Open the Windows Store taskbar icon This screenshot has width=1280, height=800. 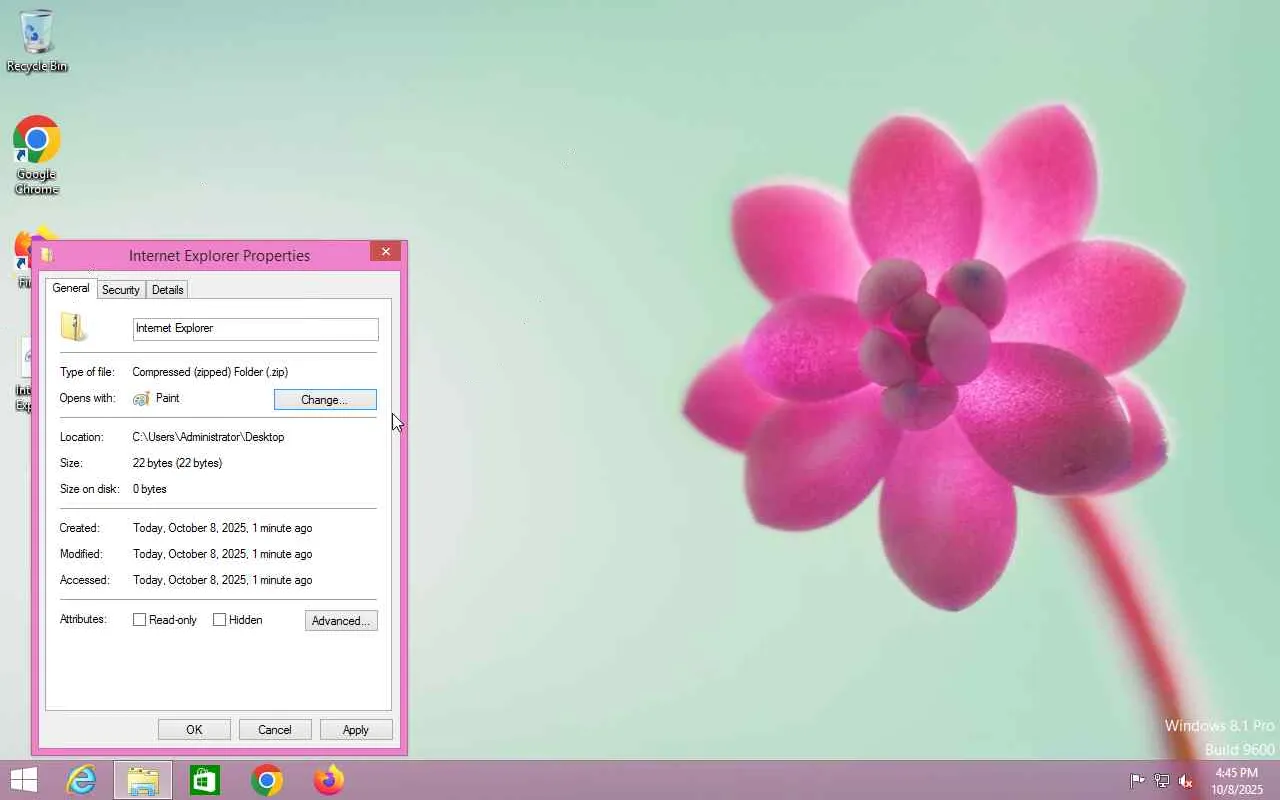click(205, 780)
